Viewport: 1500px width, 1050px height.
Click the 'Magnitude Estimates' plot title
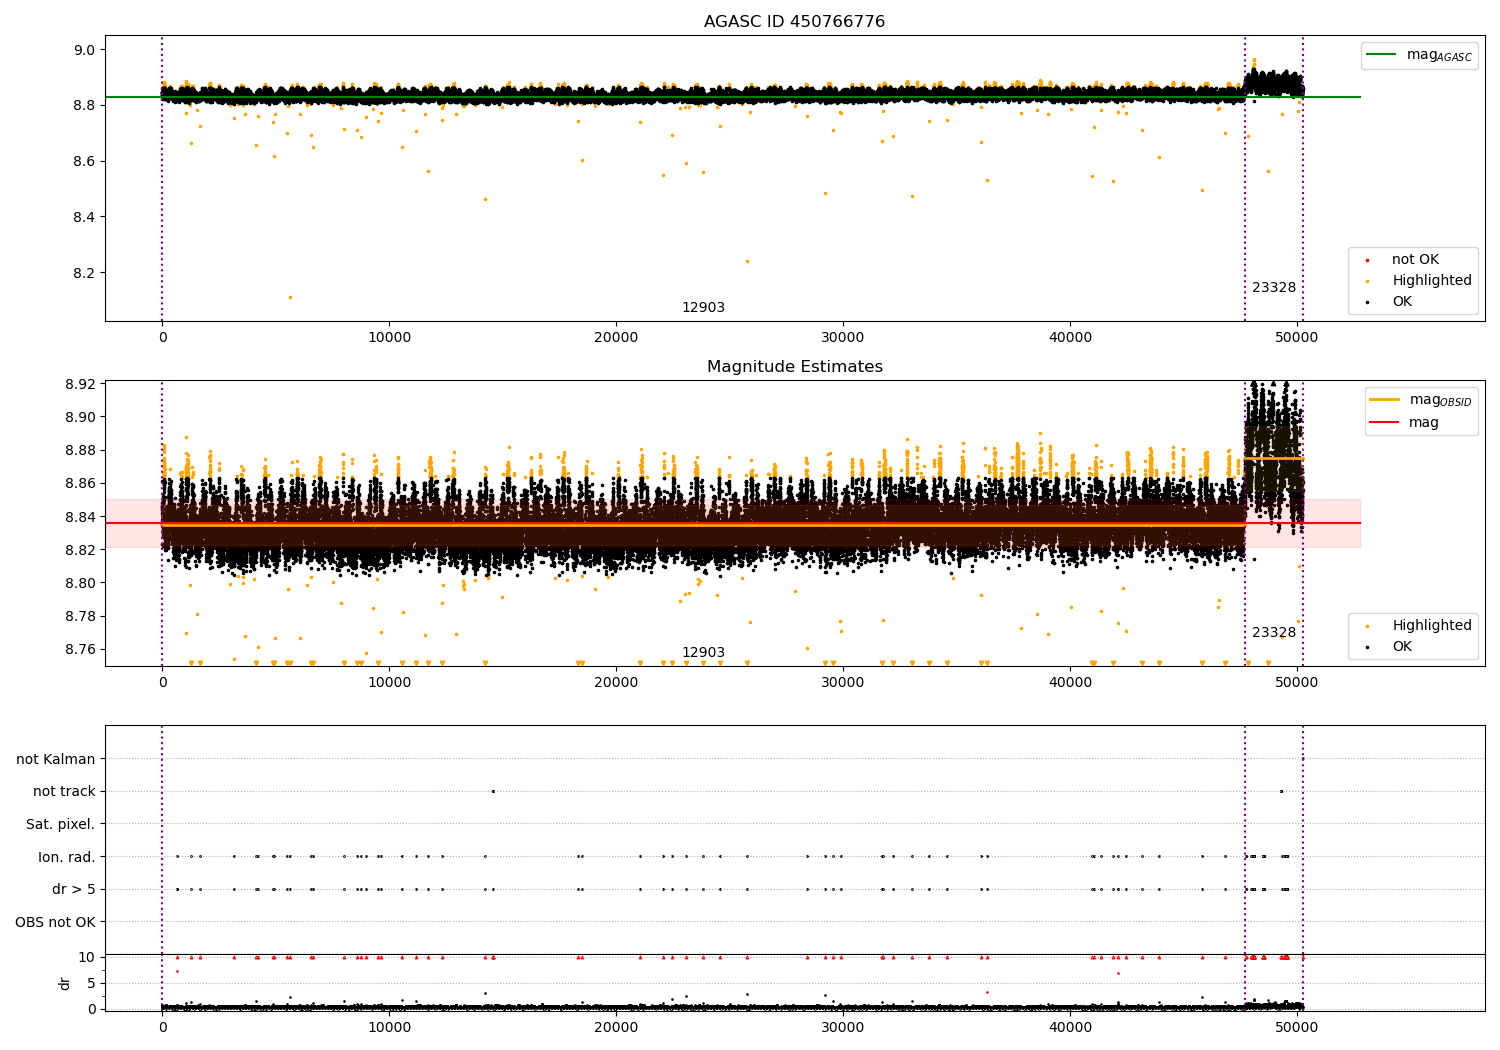click(794, 367)
